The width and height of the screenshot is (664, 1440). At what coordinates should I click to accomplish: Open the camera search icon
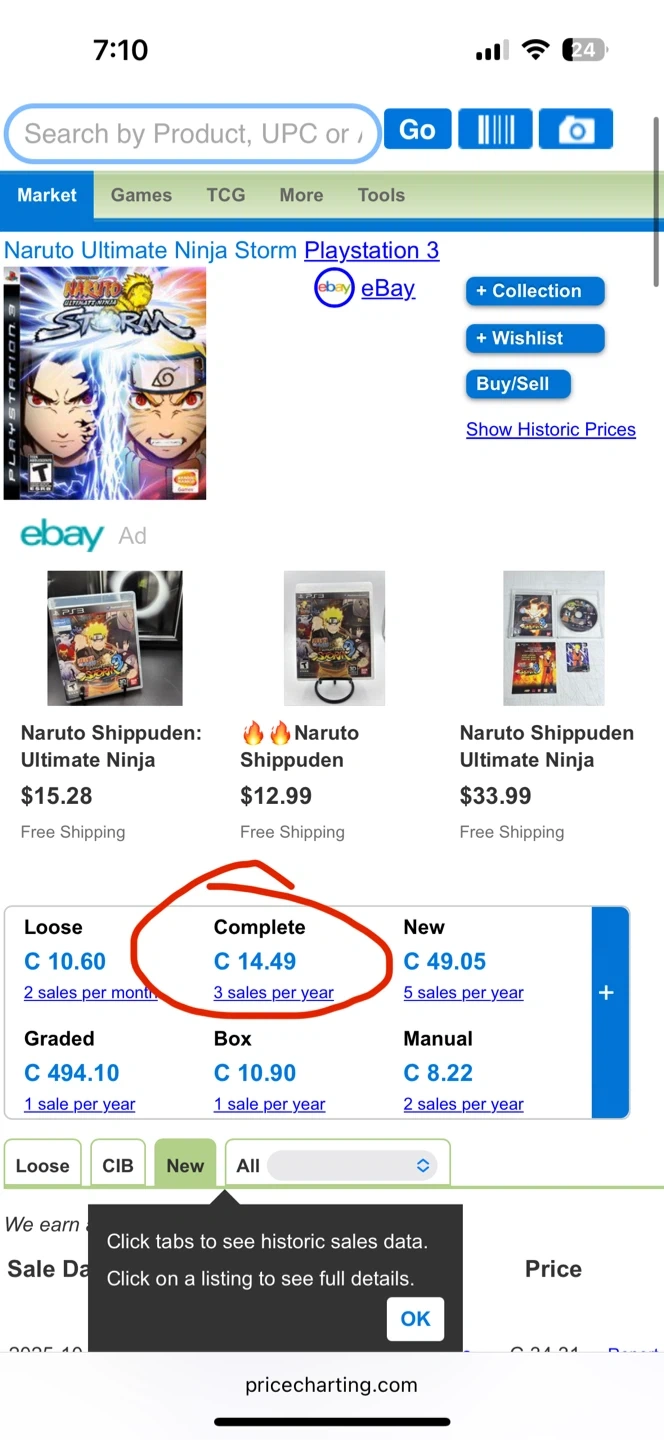575,130
